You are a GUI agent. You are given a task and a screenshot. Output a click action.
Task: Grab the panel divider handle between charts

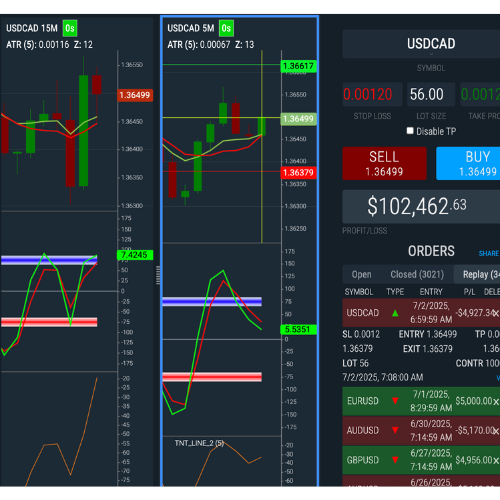(158, 275)
